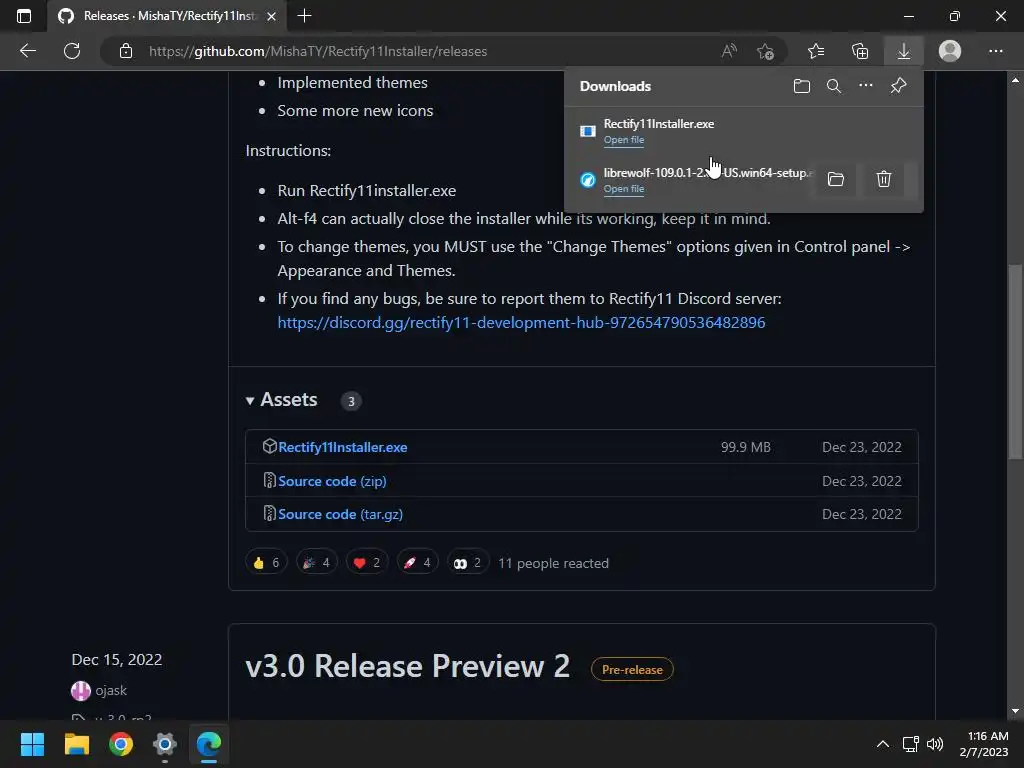Download Rectify11Installer.exe asset

click(x=342, y=447)
